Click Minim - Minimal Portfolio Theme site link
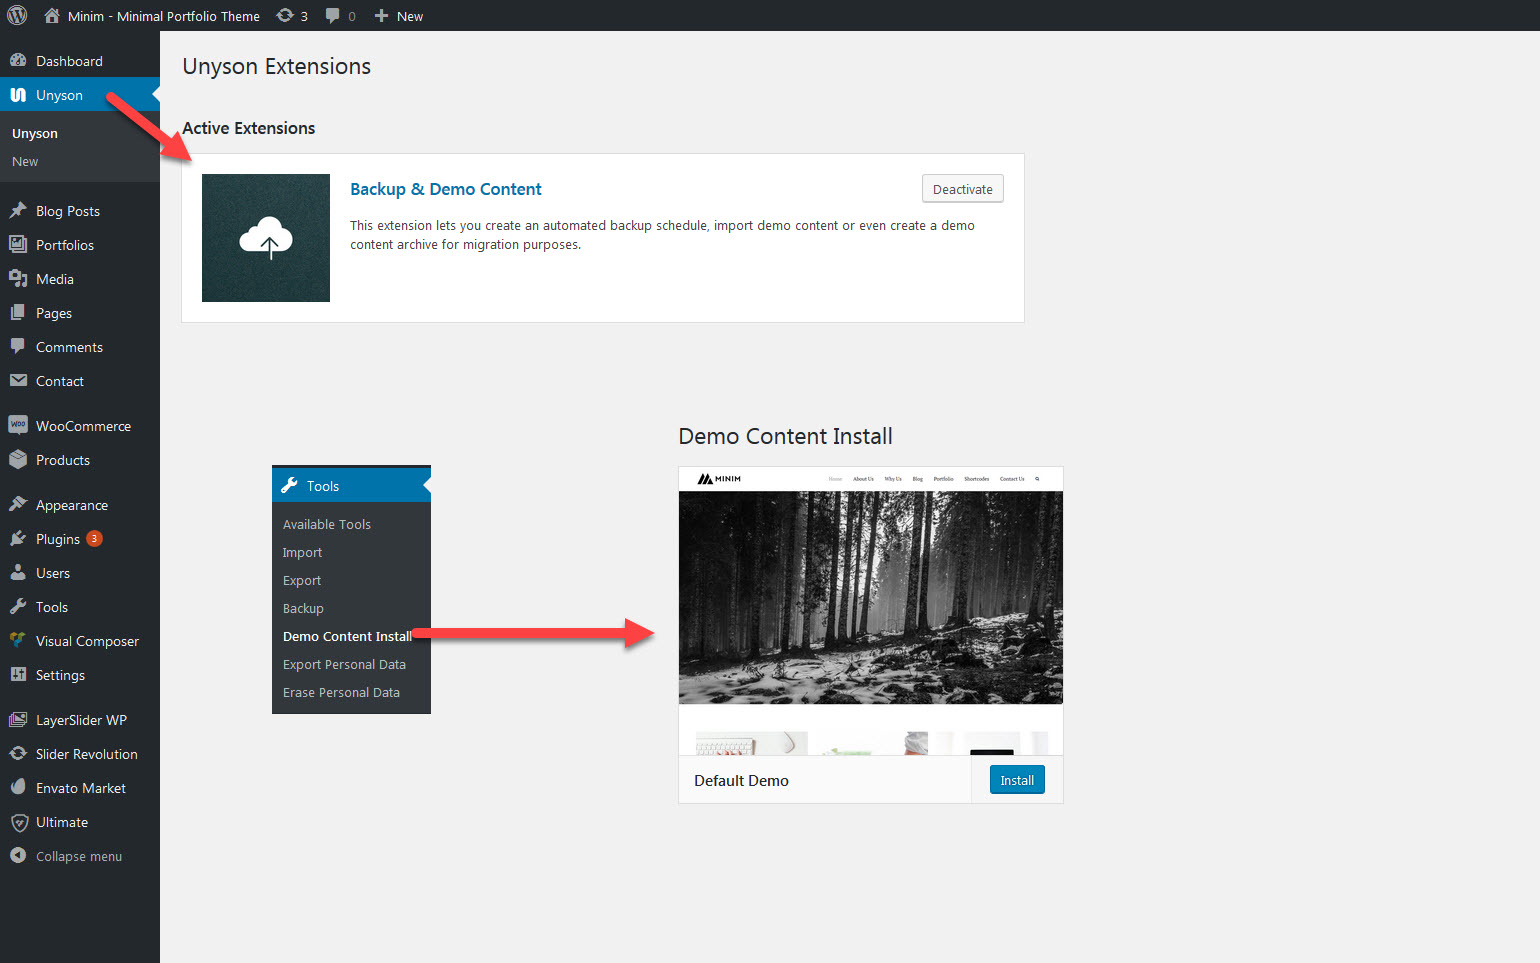1540x963 pixels. tap(164, 16)
